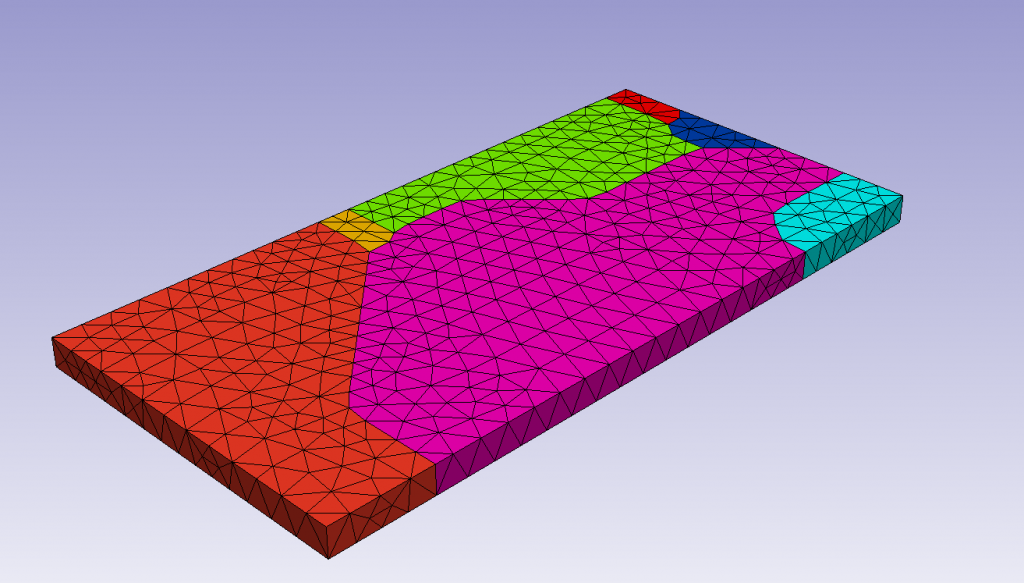Select the rightmost top corner vertex
This screenshot has width=1024, height=583.
point(903,195)
